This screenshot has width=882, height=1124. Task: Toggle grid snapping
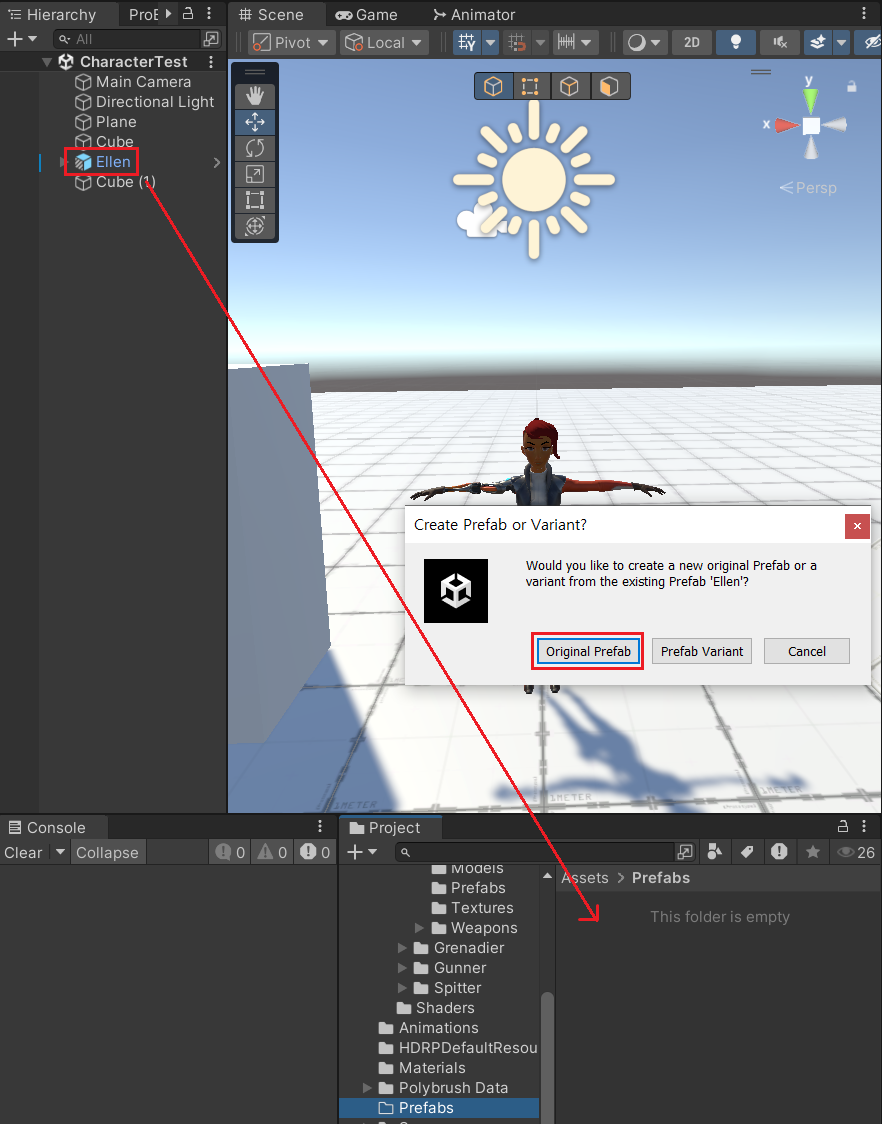pos(516,43)
